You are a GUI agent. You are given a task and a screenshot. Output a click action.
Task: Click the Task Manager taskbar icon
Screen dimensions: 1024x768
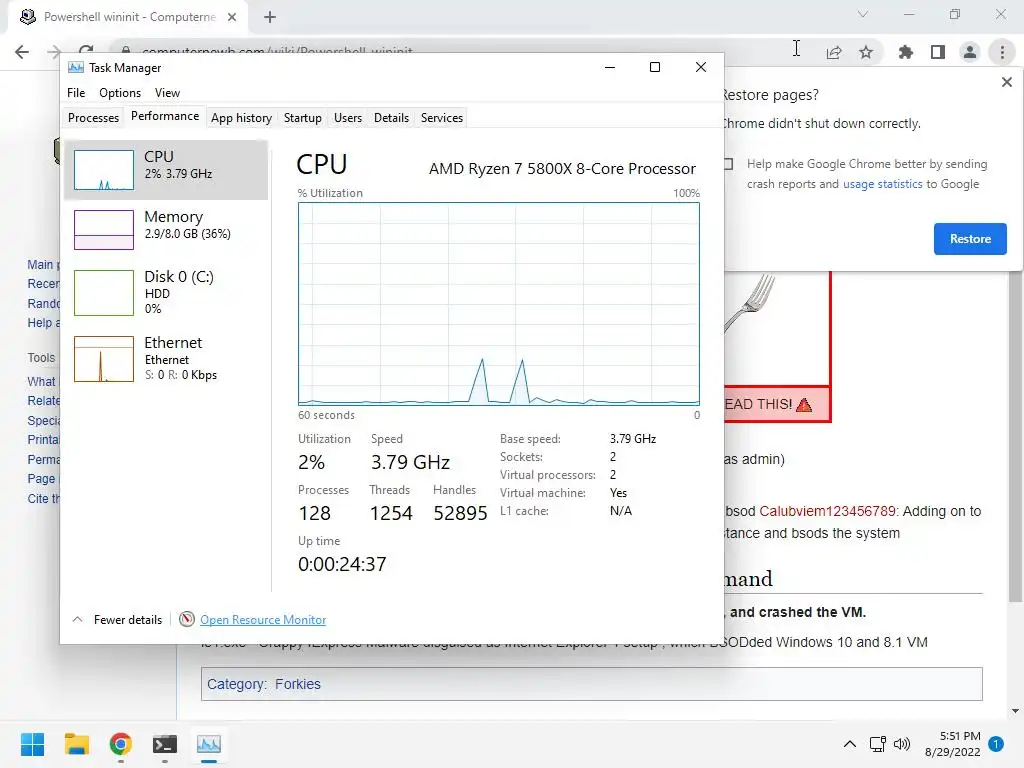(209, 744)
